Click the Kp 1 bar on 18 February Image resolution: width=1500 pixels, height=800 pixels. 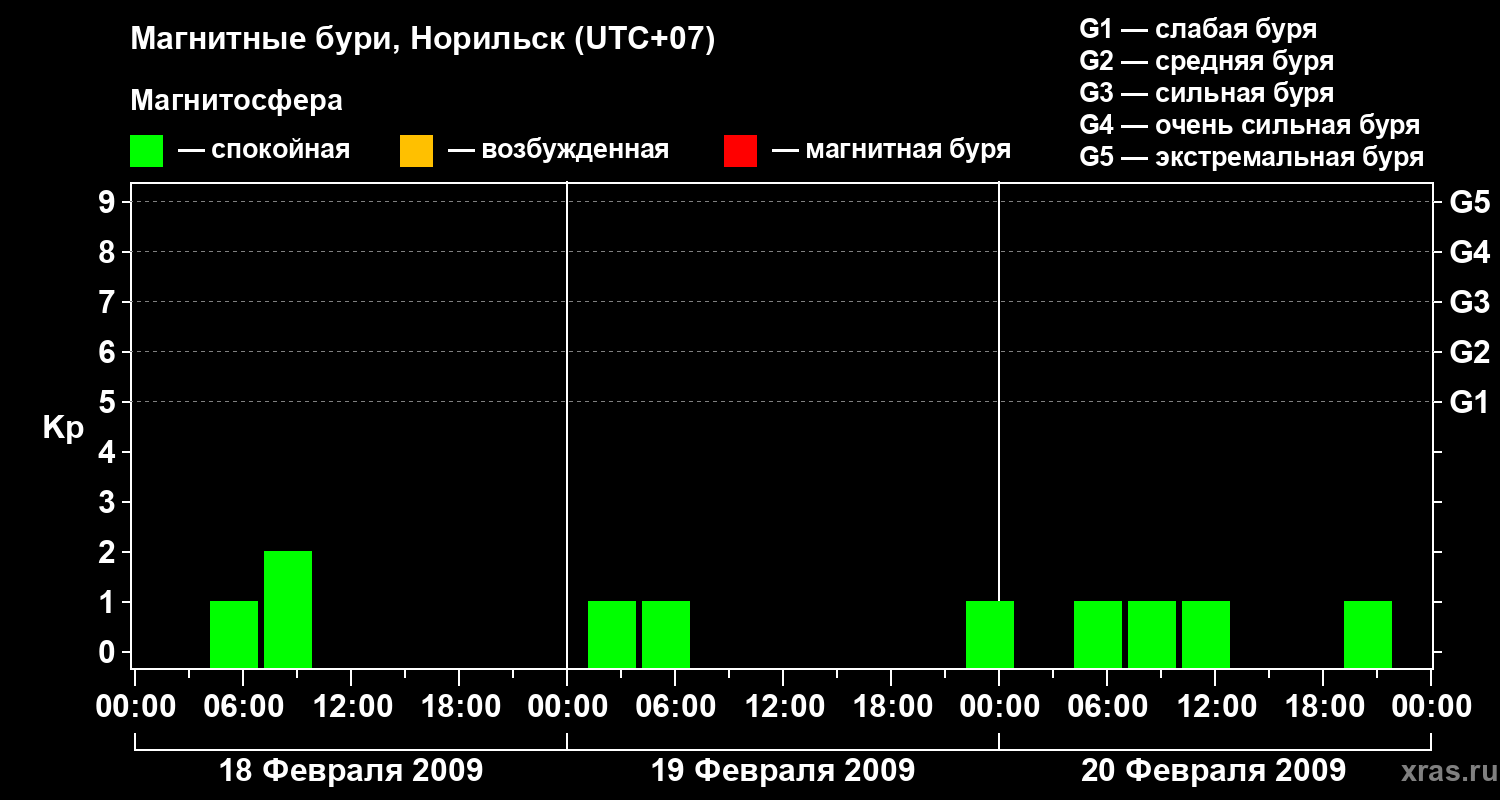coord(234,634)
